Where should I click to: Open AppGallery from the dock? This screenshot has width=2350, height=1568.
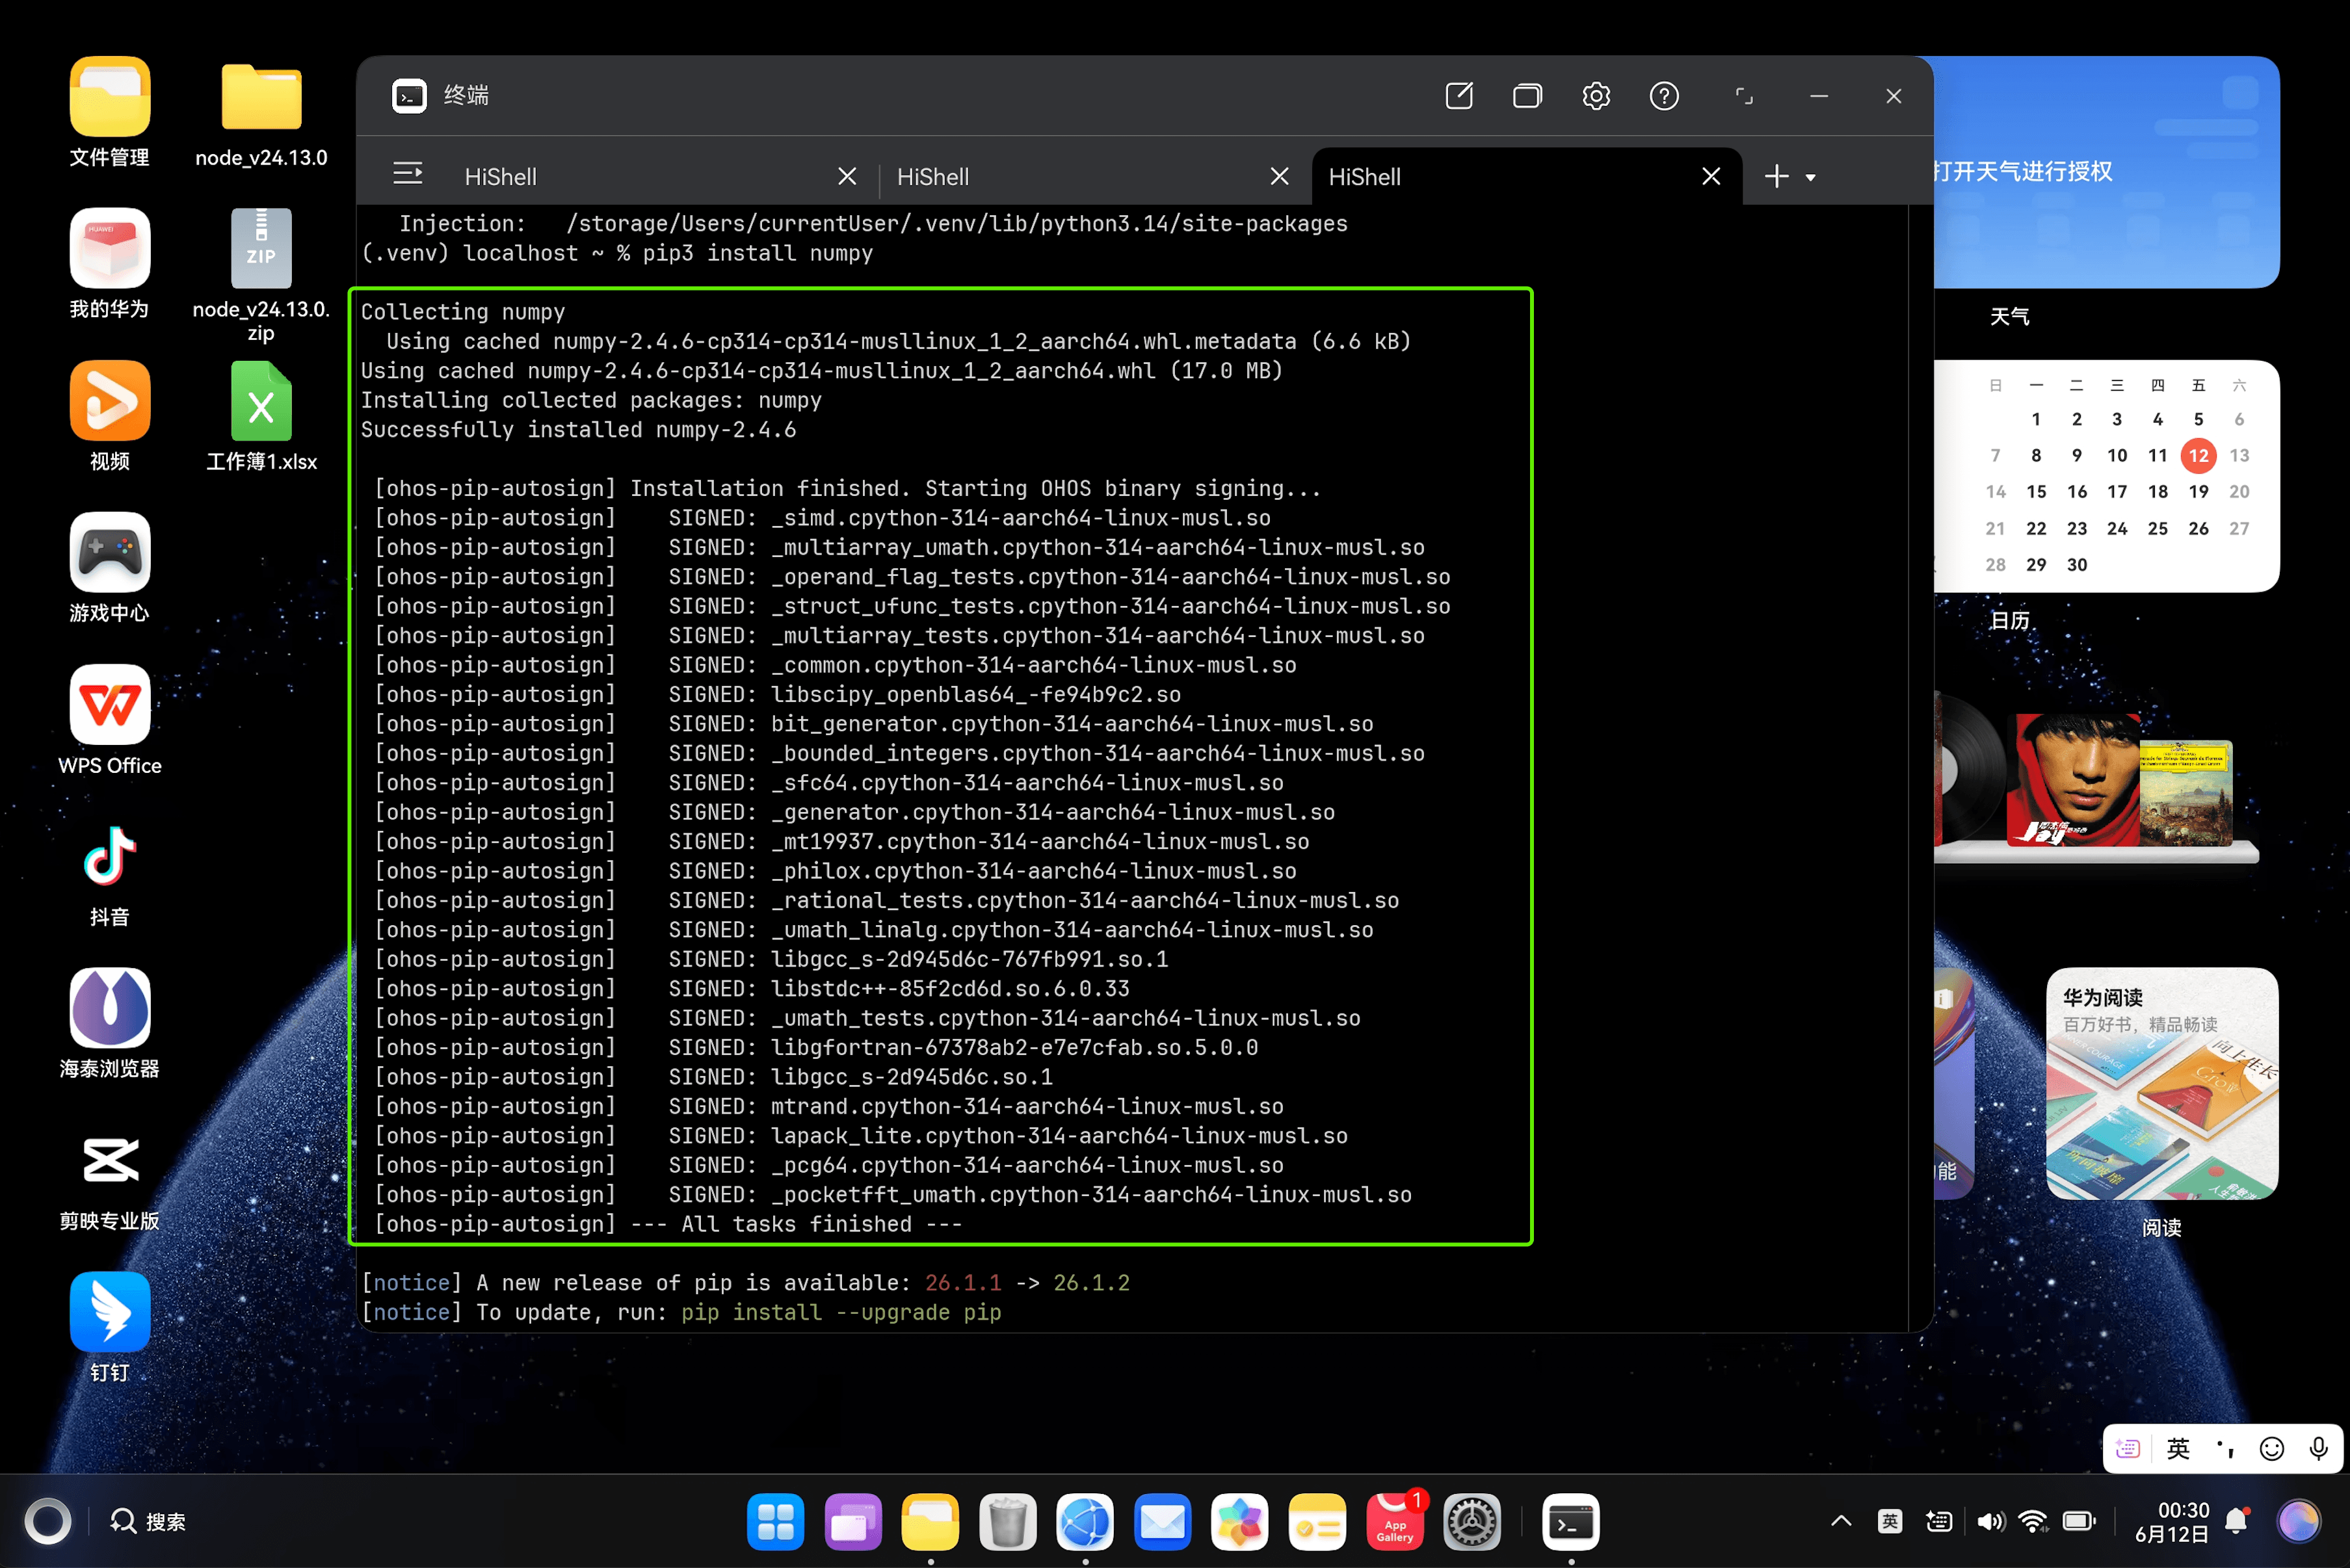tap(1394, 1521)
